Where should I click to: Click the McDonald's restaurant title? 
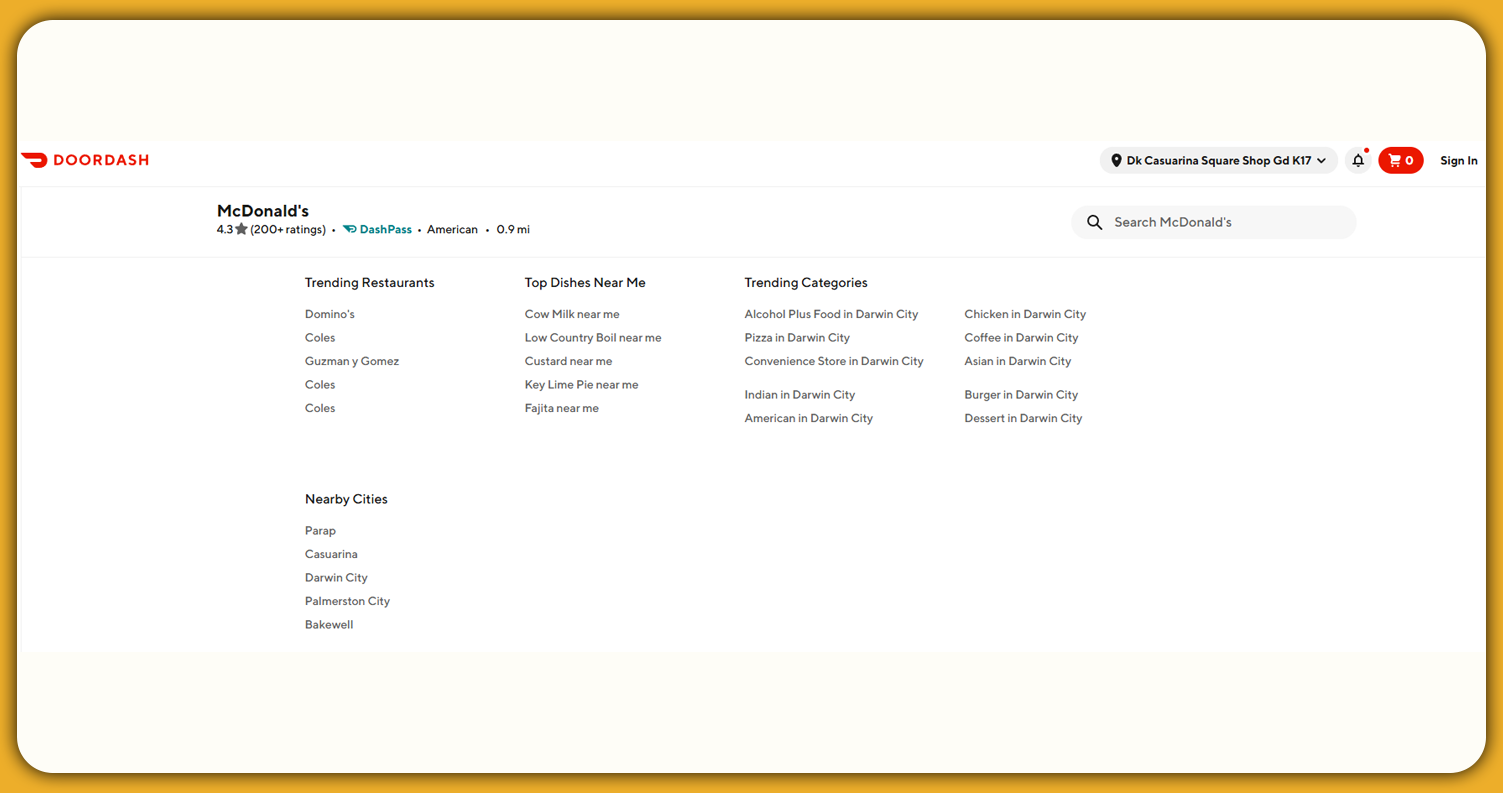point(263,210)
